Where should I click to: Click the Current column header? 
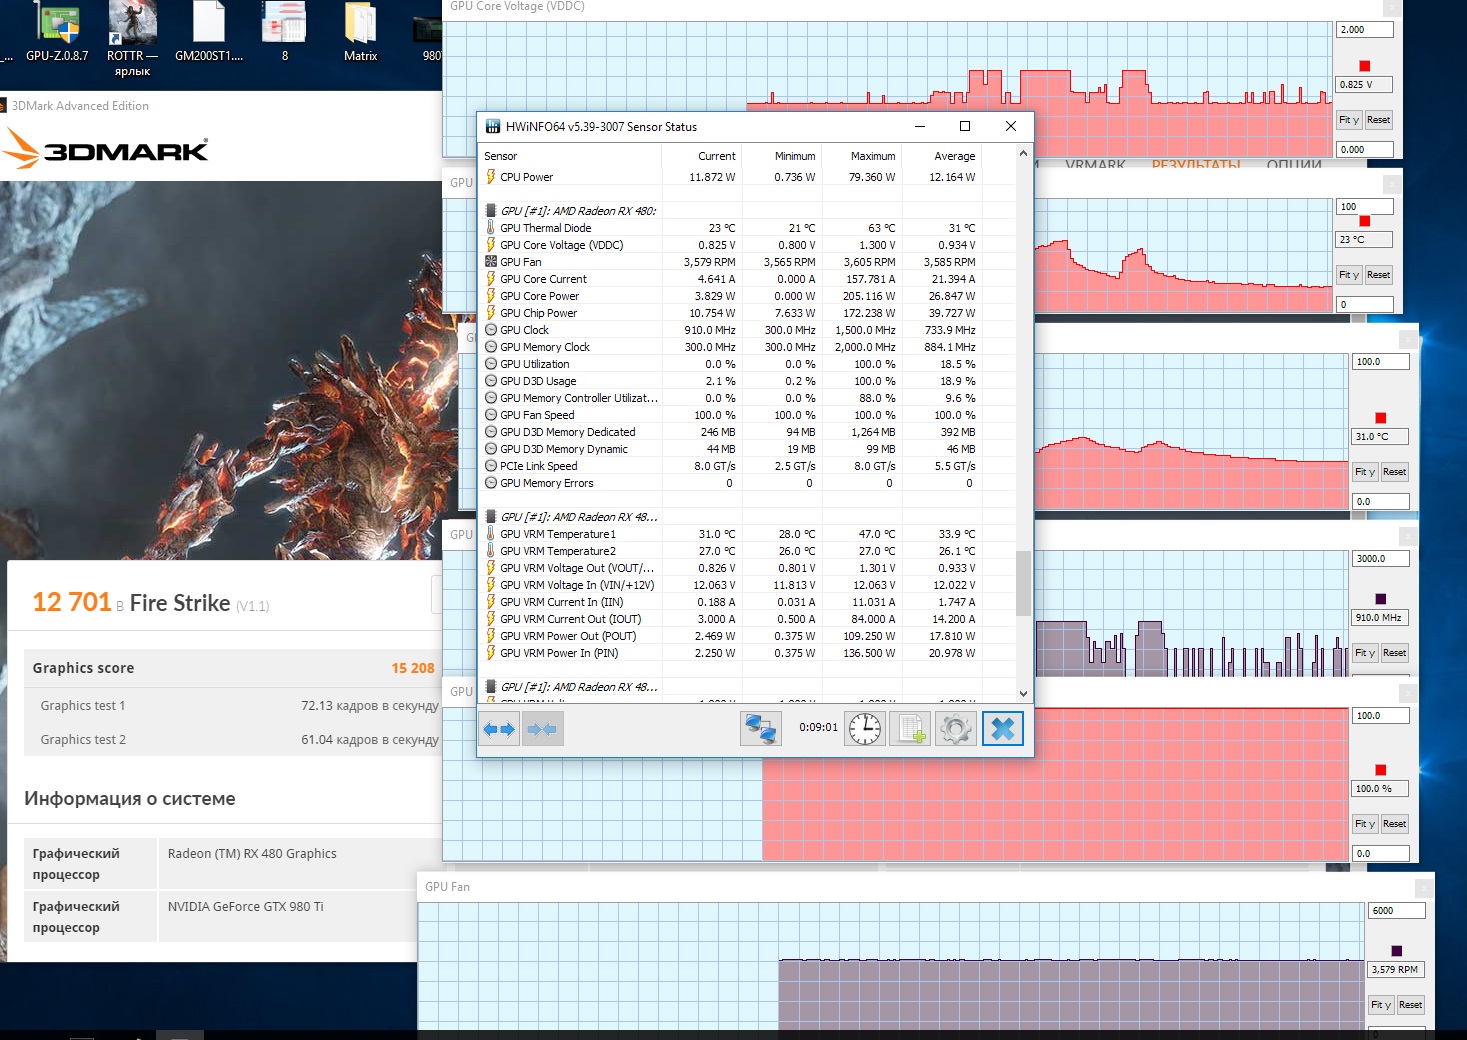(x=701, y=156)
